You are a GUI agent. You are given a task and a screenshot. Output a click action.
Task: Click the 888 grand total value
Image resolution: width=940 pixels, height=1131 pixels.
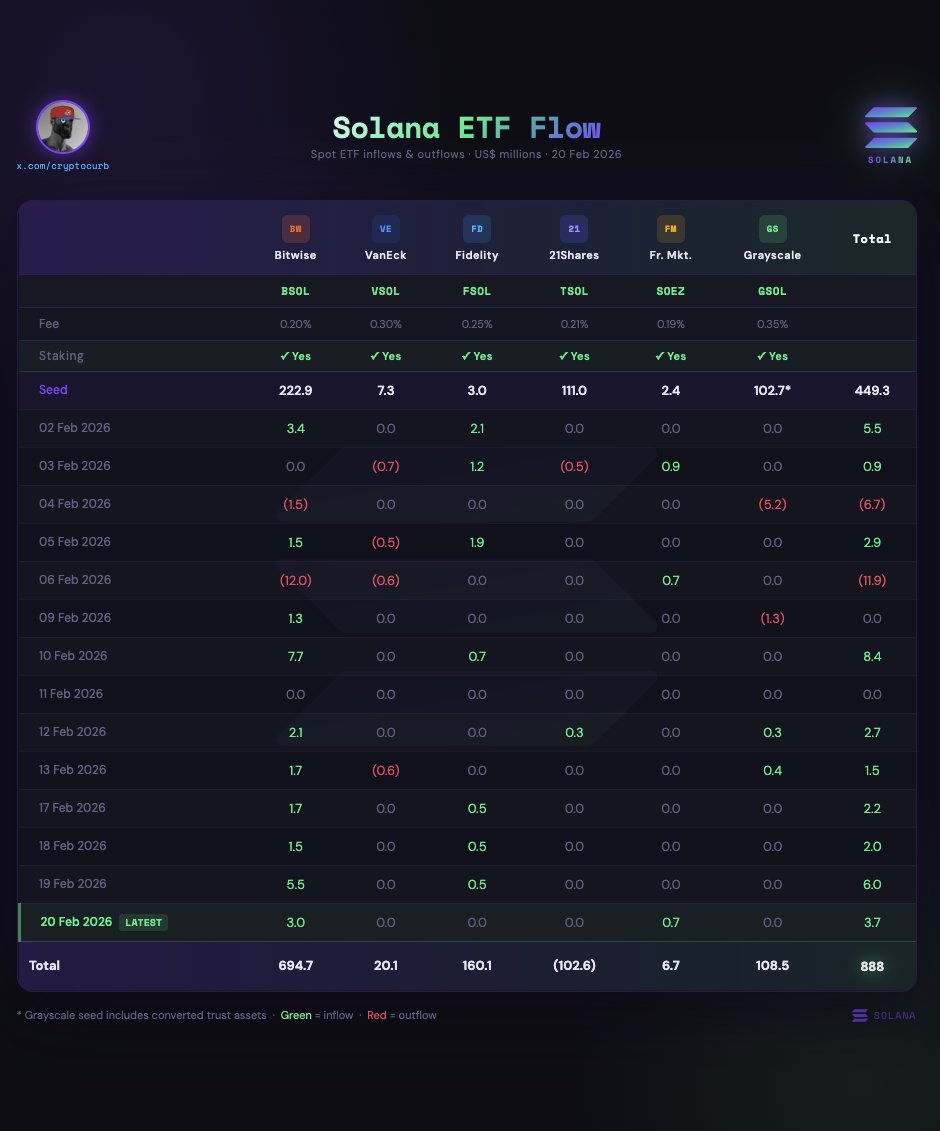[x=871, y=966]
